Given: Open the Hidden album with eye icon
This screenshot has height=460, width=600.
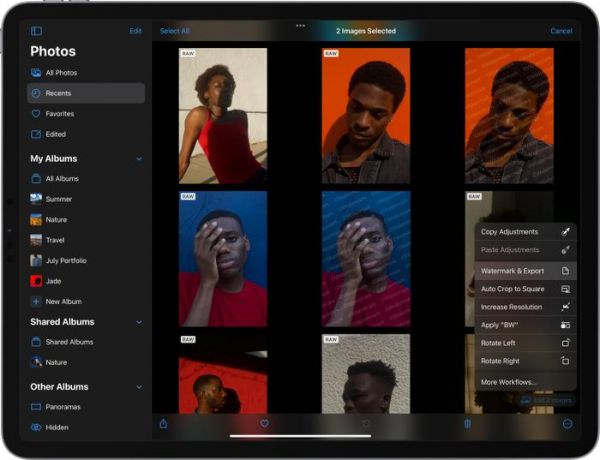Looking at the screenshot, I should 57,427.
